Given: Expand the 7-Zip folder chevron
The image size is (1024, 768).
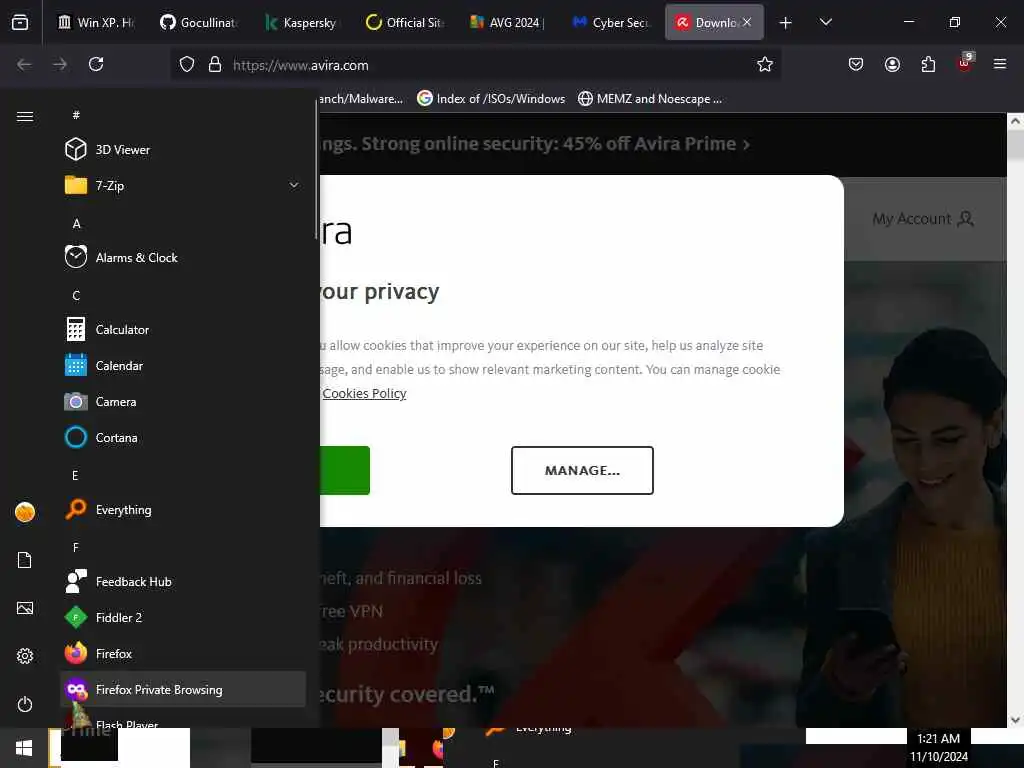Looking at the screenshot, I should tap(294, 185).
